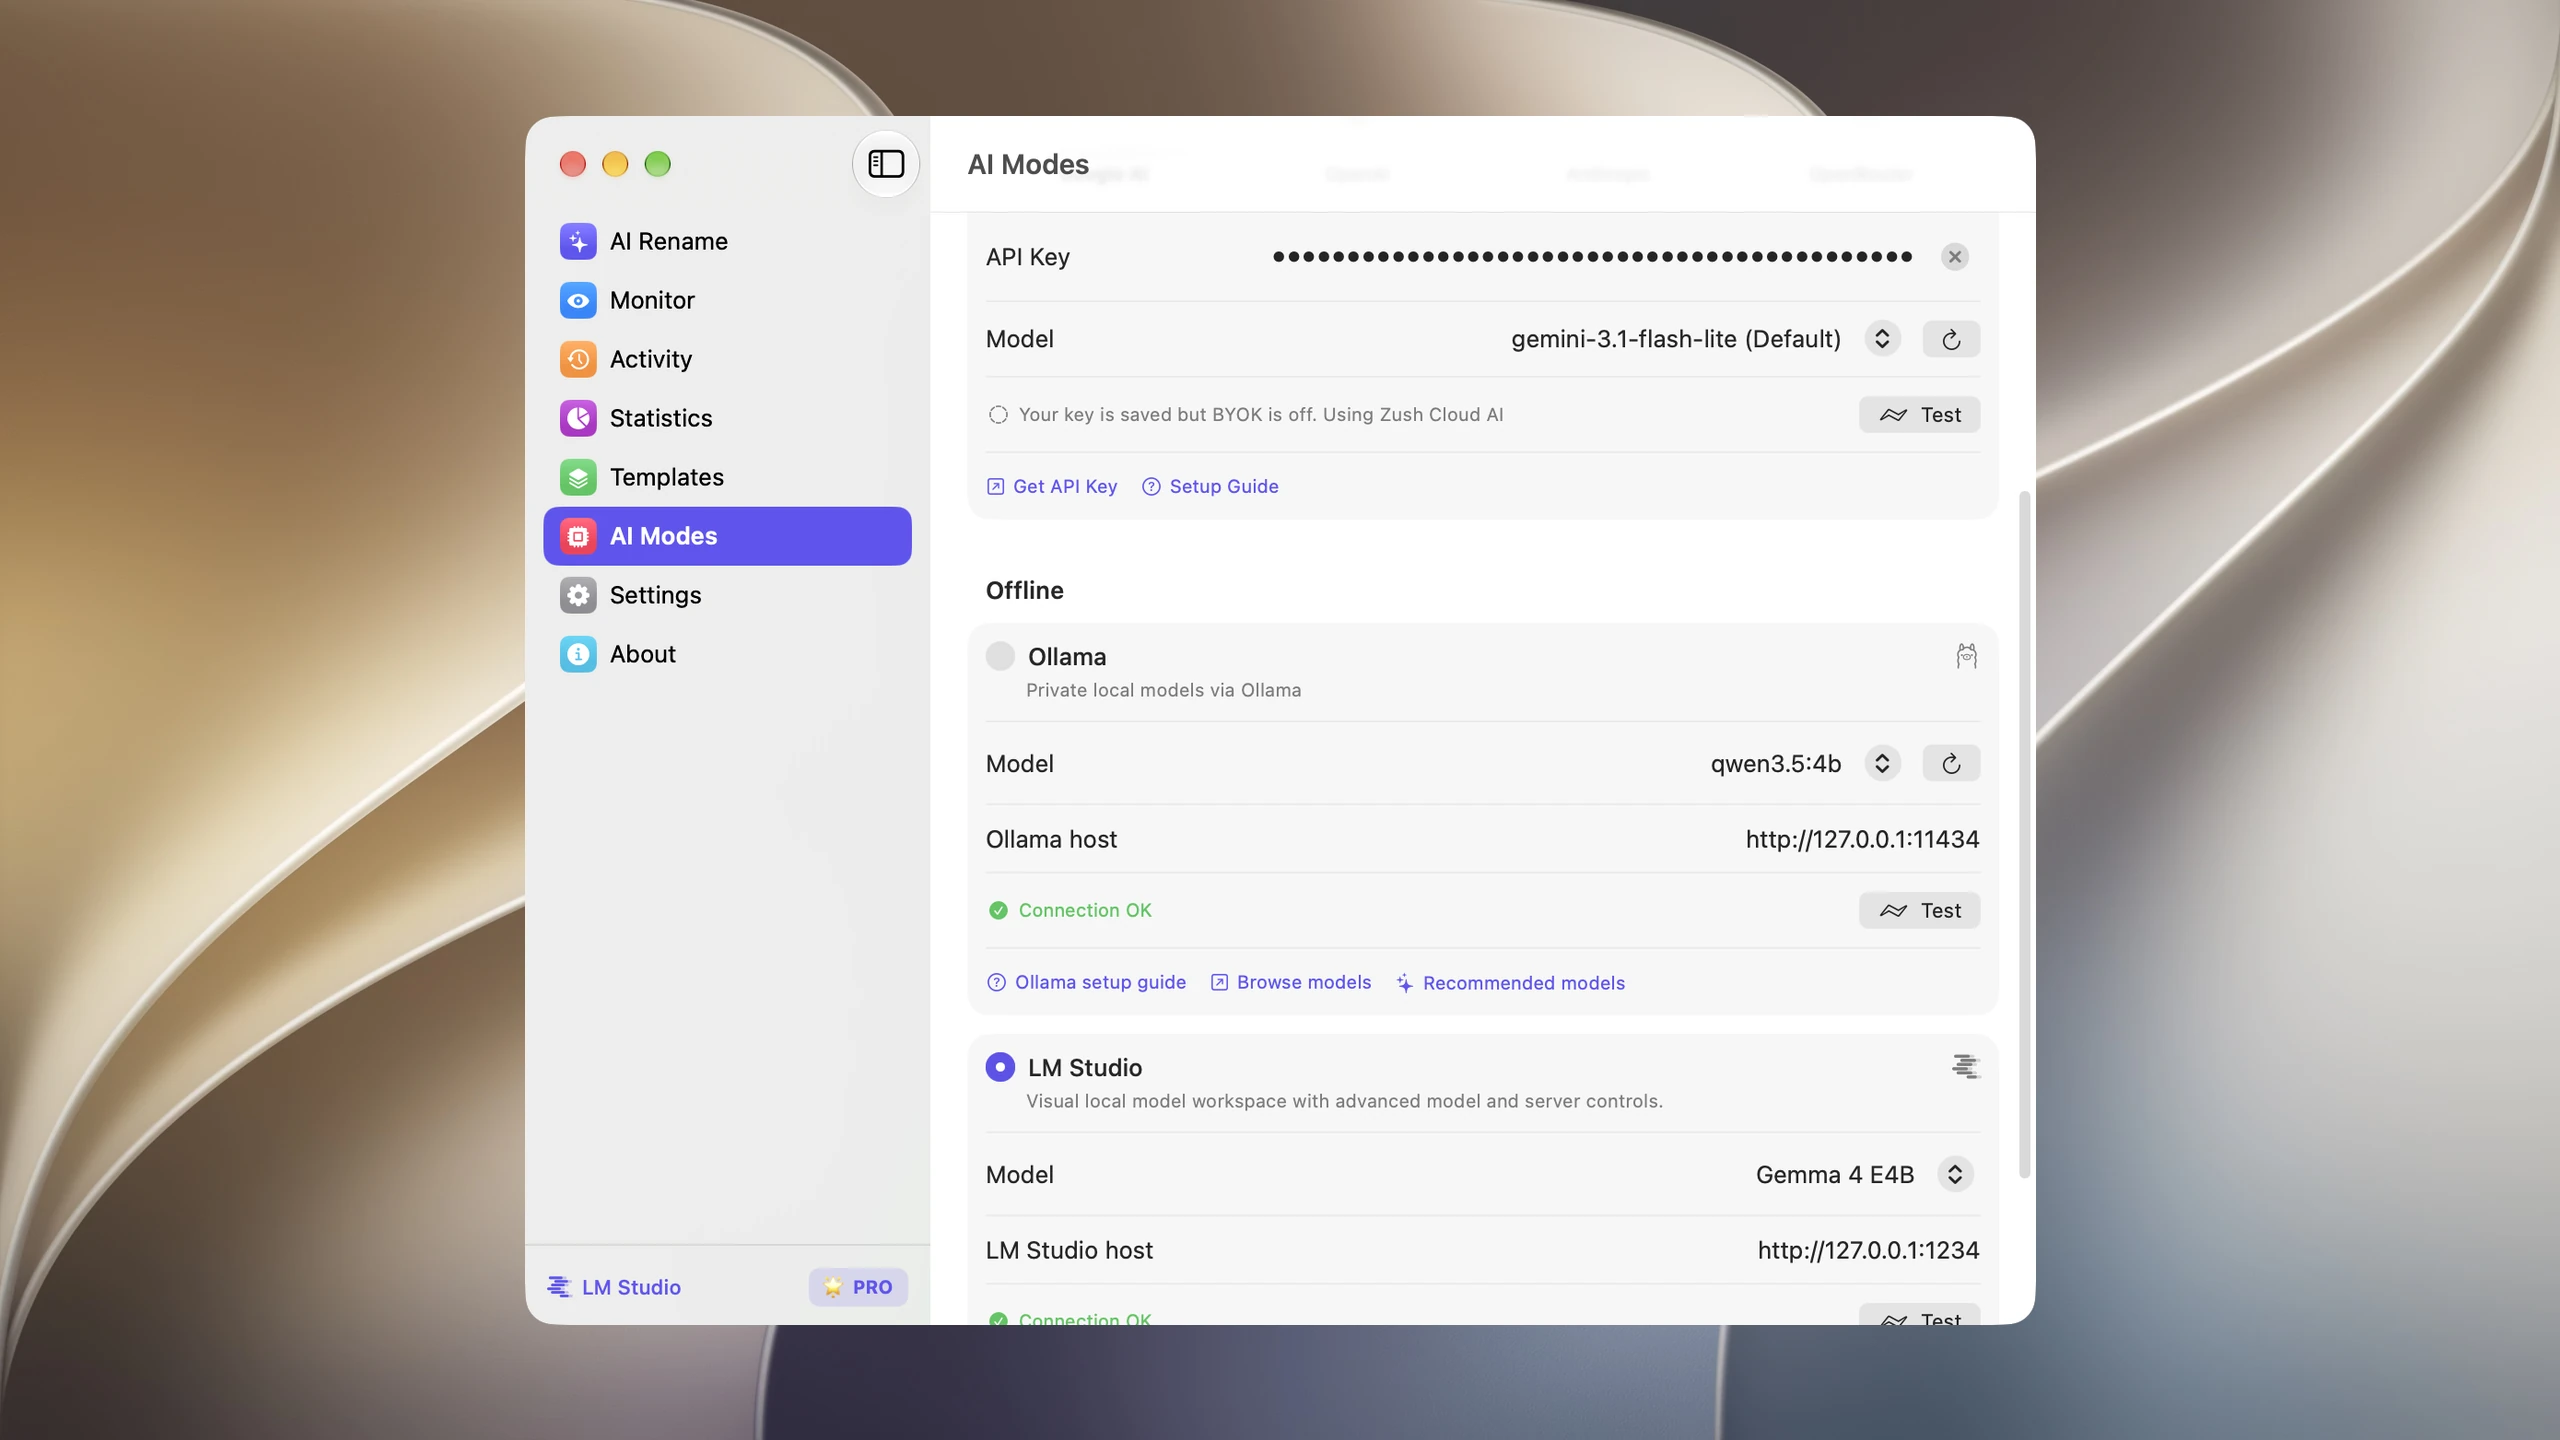This screenshot has height=1440, width=2560.
Task: Select the Ollama radio button
Action: [x=1000, y=656]
